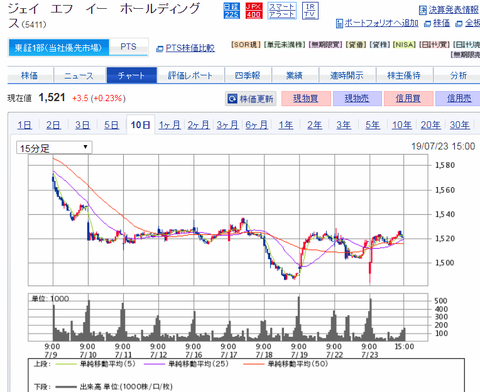The width and height of the screenshot is (480, 392).
Task: Open the 15分足 interval dropdown
Action: point(54,148)
